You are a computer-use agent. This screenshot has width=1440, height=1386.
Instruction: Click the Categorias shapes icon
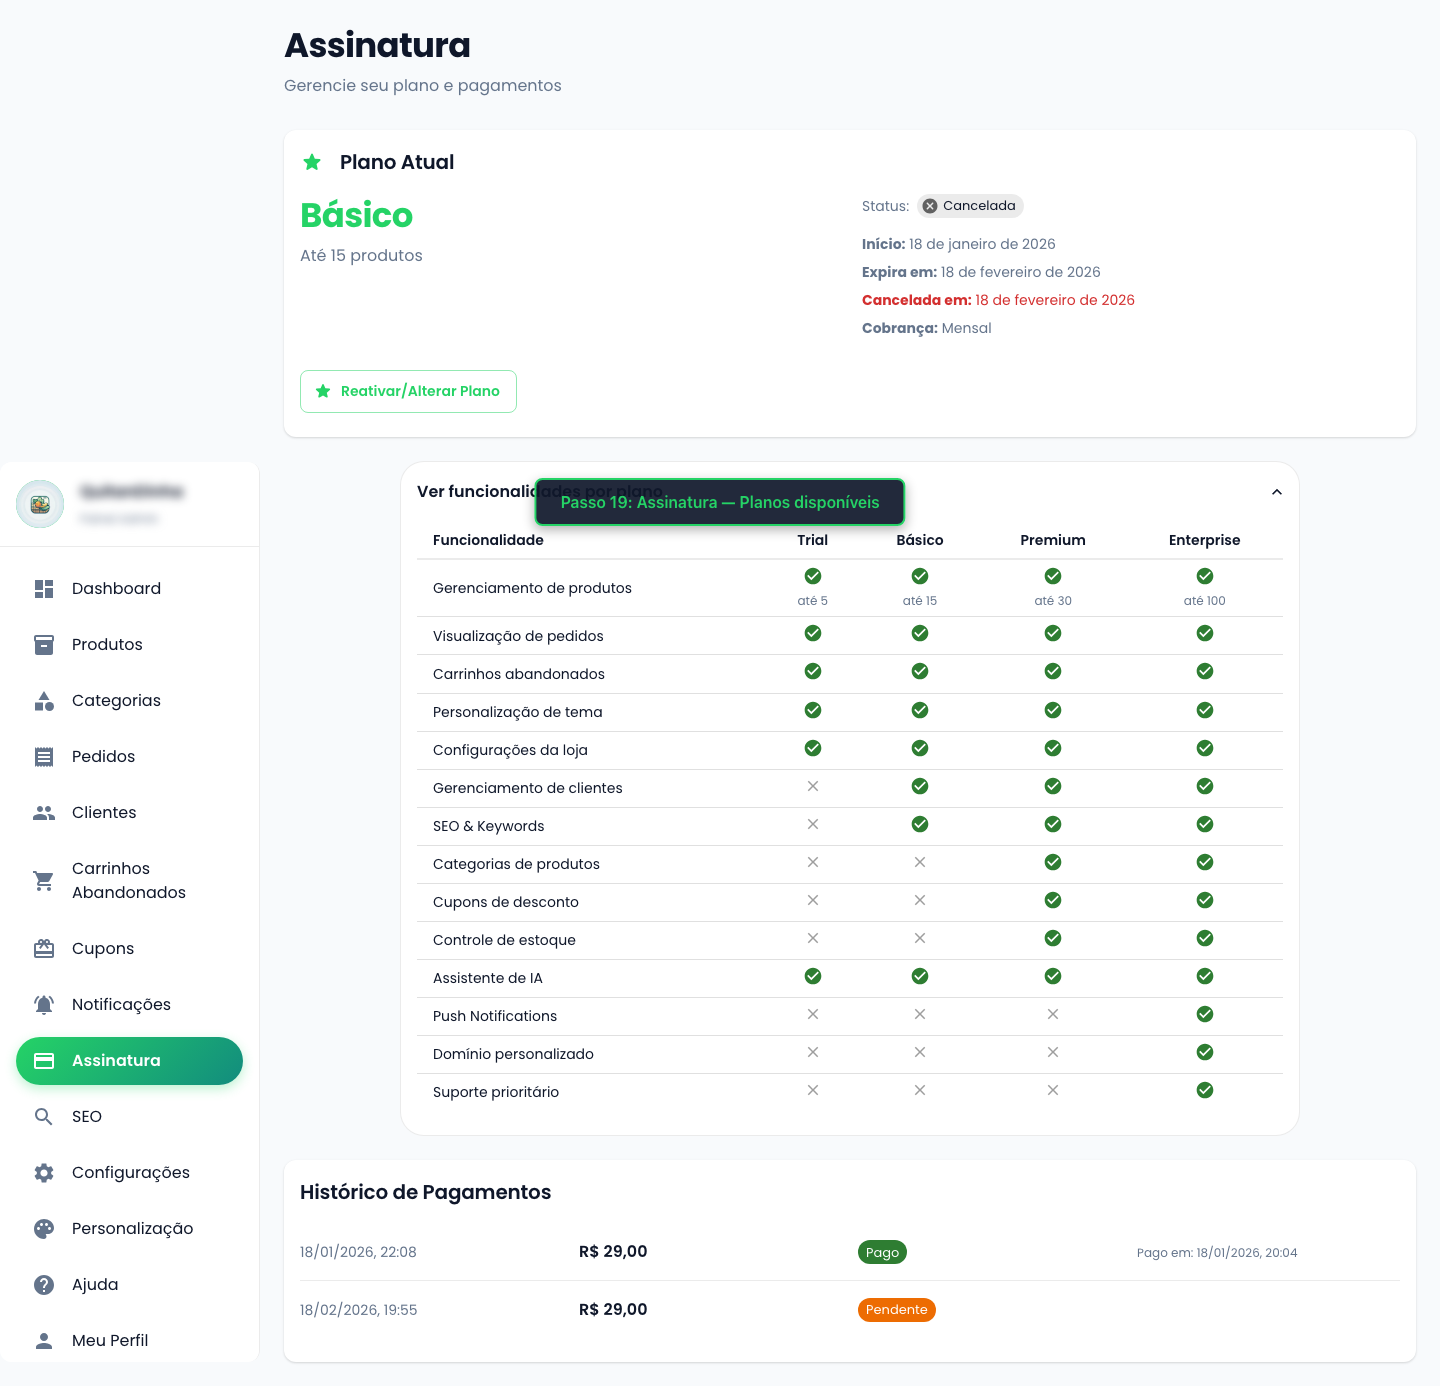[x=44, y=701]
